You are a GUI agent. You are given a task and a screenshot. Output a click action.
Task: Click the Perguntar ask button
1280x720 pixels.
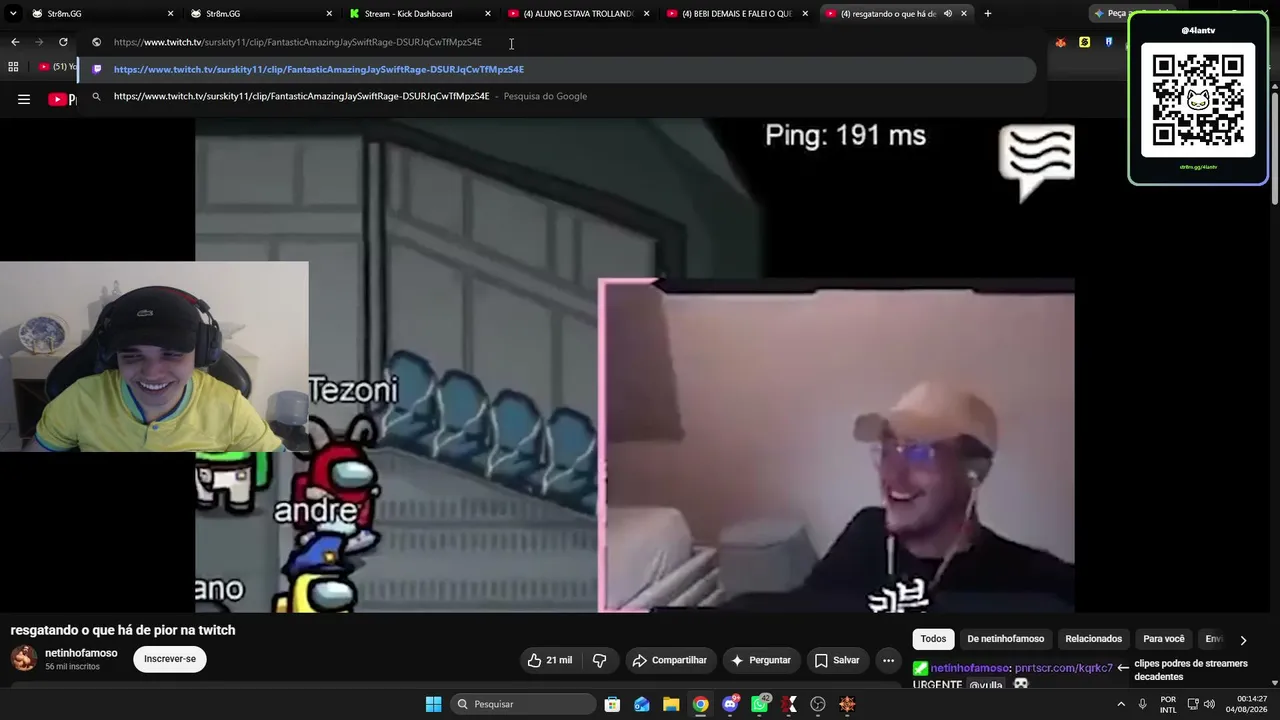761,660
